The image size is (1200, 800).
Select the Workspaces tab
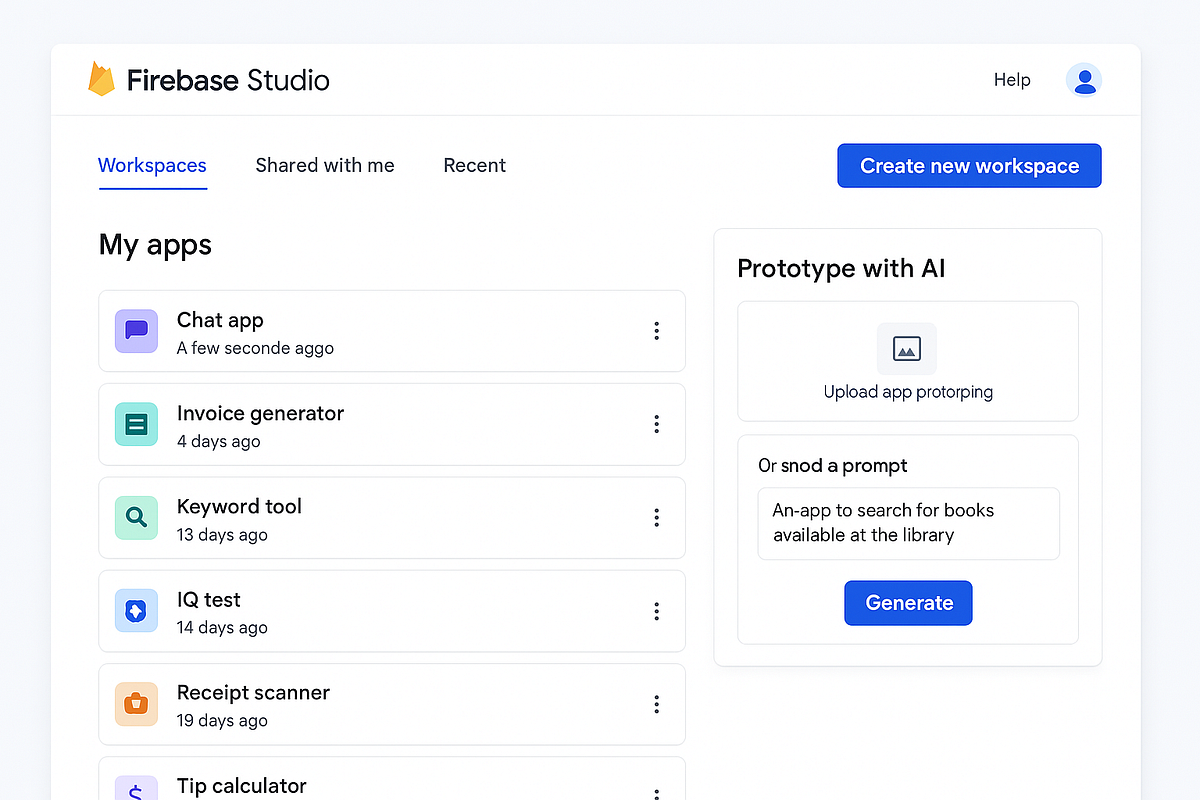coord(152,165)
